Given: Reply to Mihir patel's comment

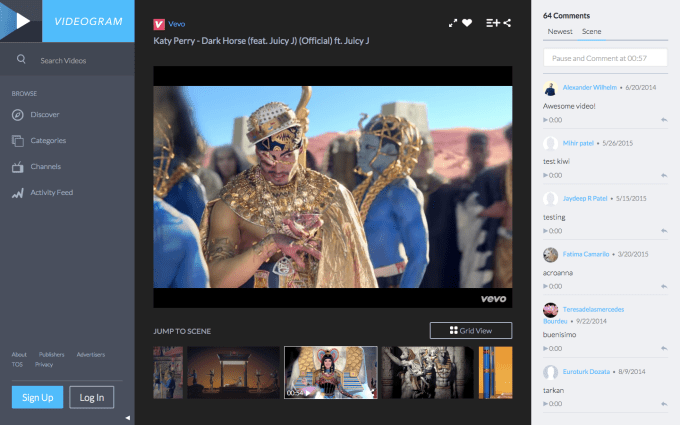Looking at the screenshot, I should tap(664, 175).
